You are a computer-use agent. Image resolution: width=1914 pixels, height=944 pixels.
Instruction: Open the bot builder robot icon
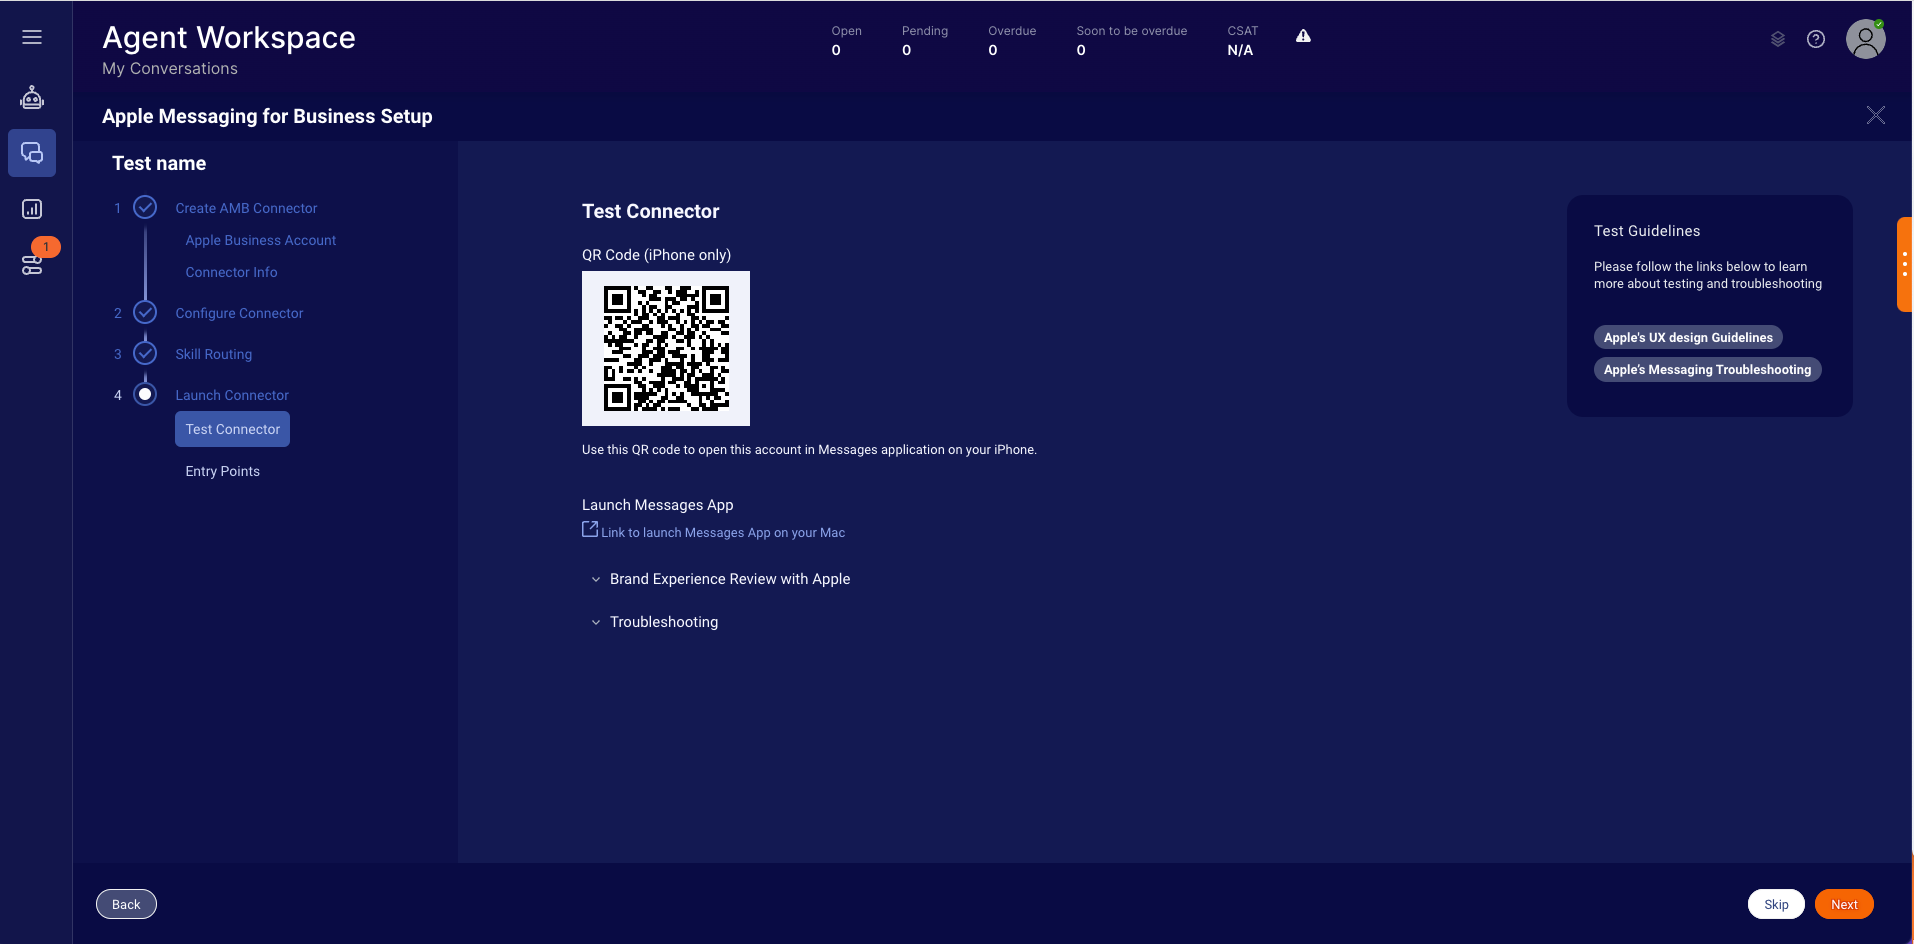pyautogui.click(x=32, y=97)
